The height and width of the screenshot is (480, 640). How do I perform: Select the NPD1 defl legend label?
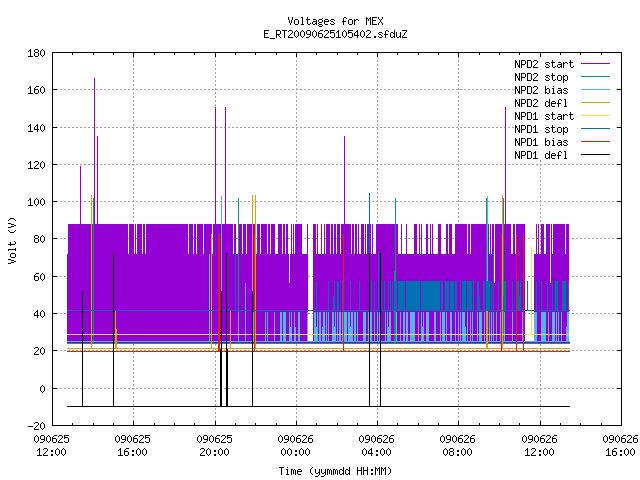(541, 155)
